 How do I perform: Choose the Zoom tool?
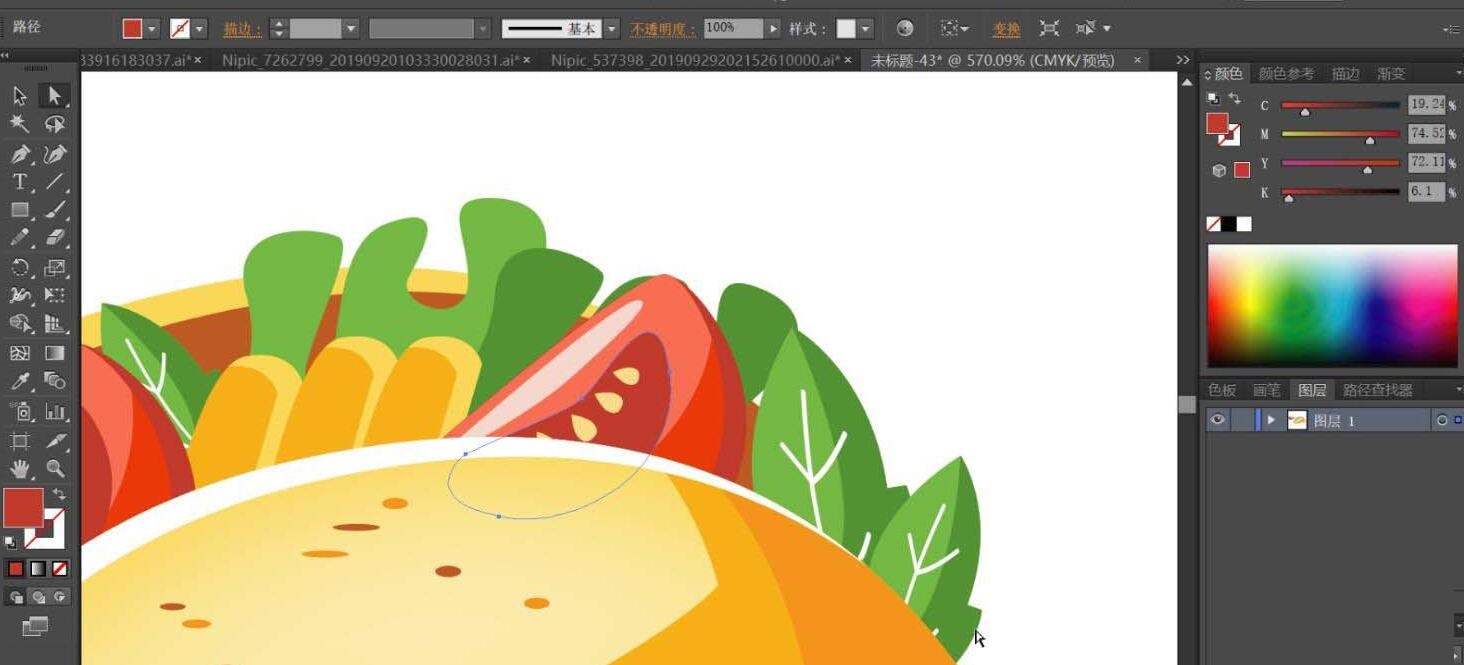click(x=55, y=468)
